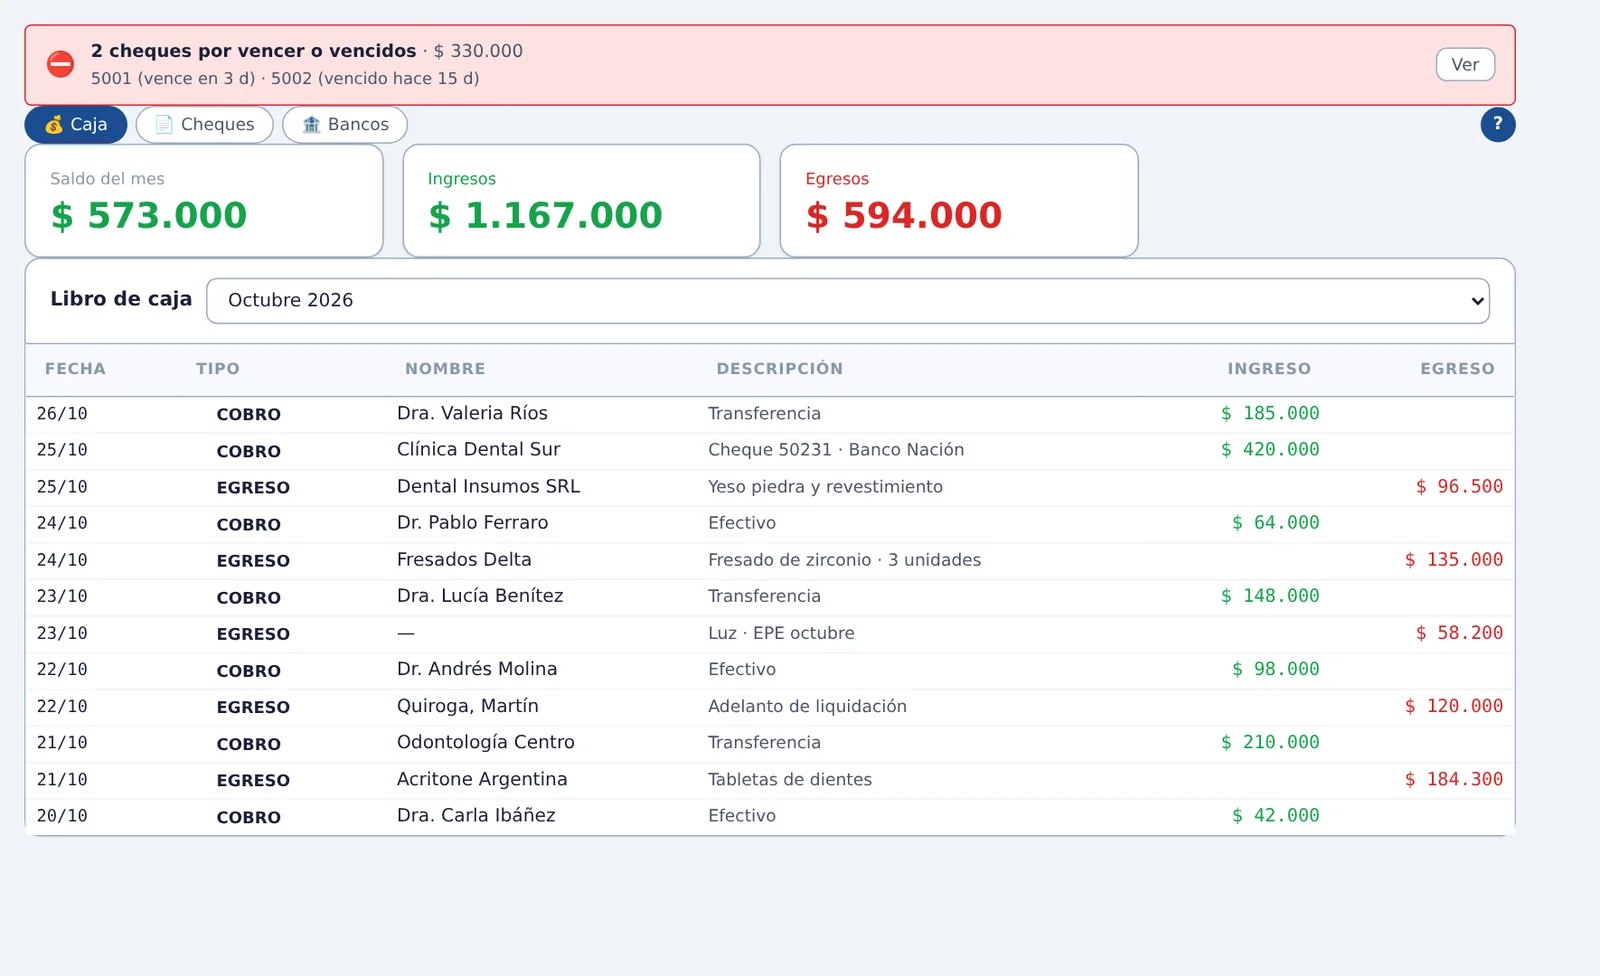
Task: Select the Caja tab
Action: [x=76, y=125]
